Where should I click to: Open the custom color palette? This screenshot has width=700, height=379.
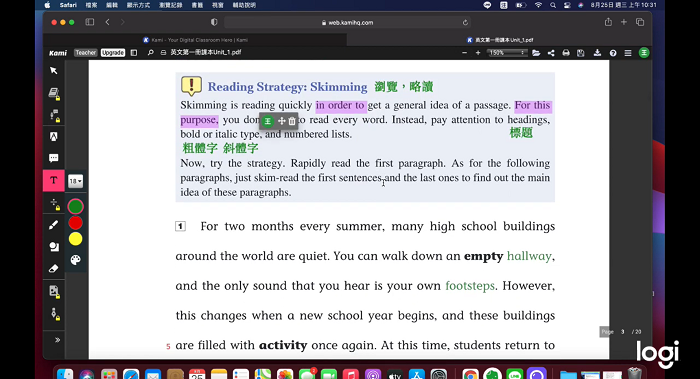(x=75, y=260)
